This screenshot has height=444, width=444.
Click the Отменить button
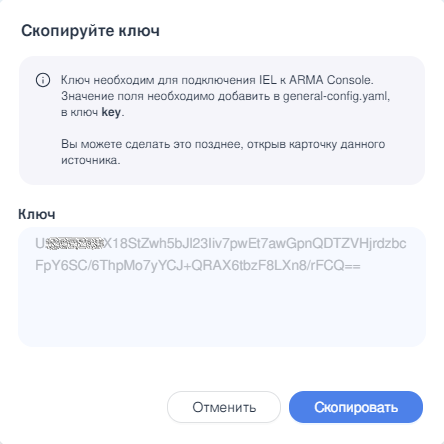pos(224,407)
